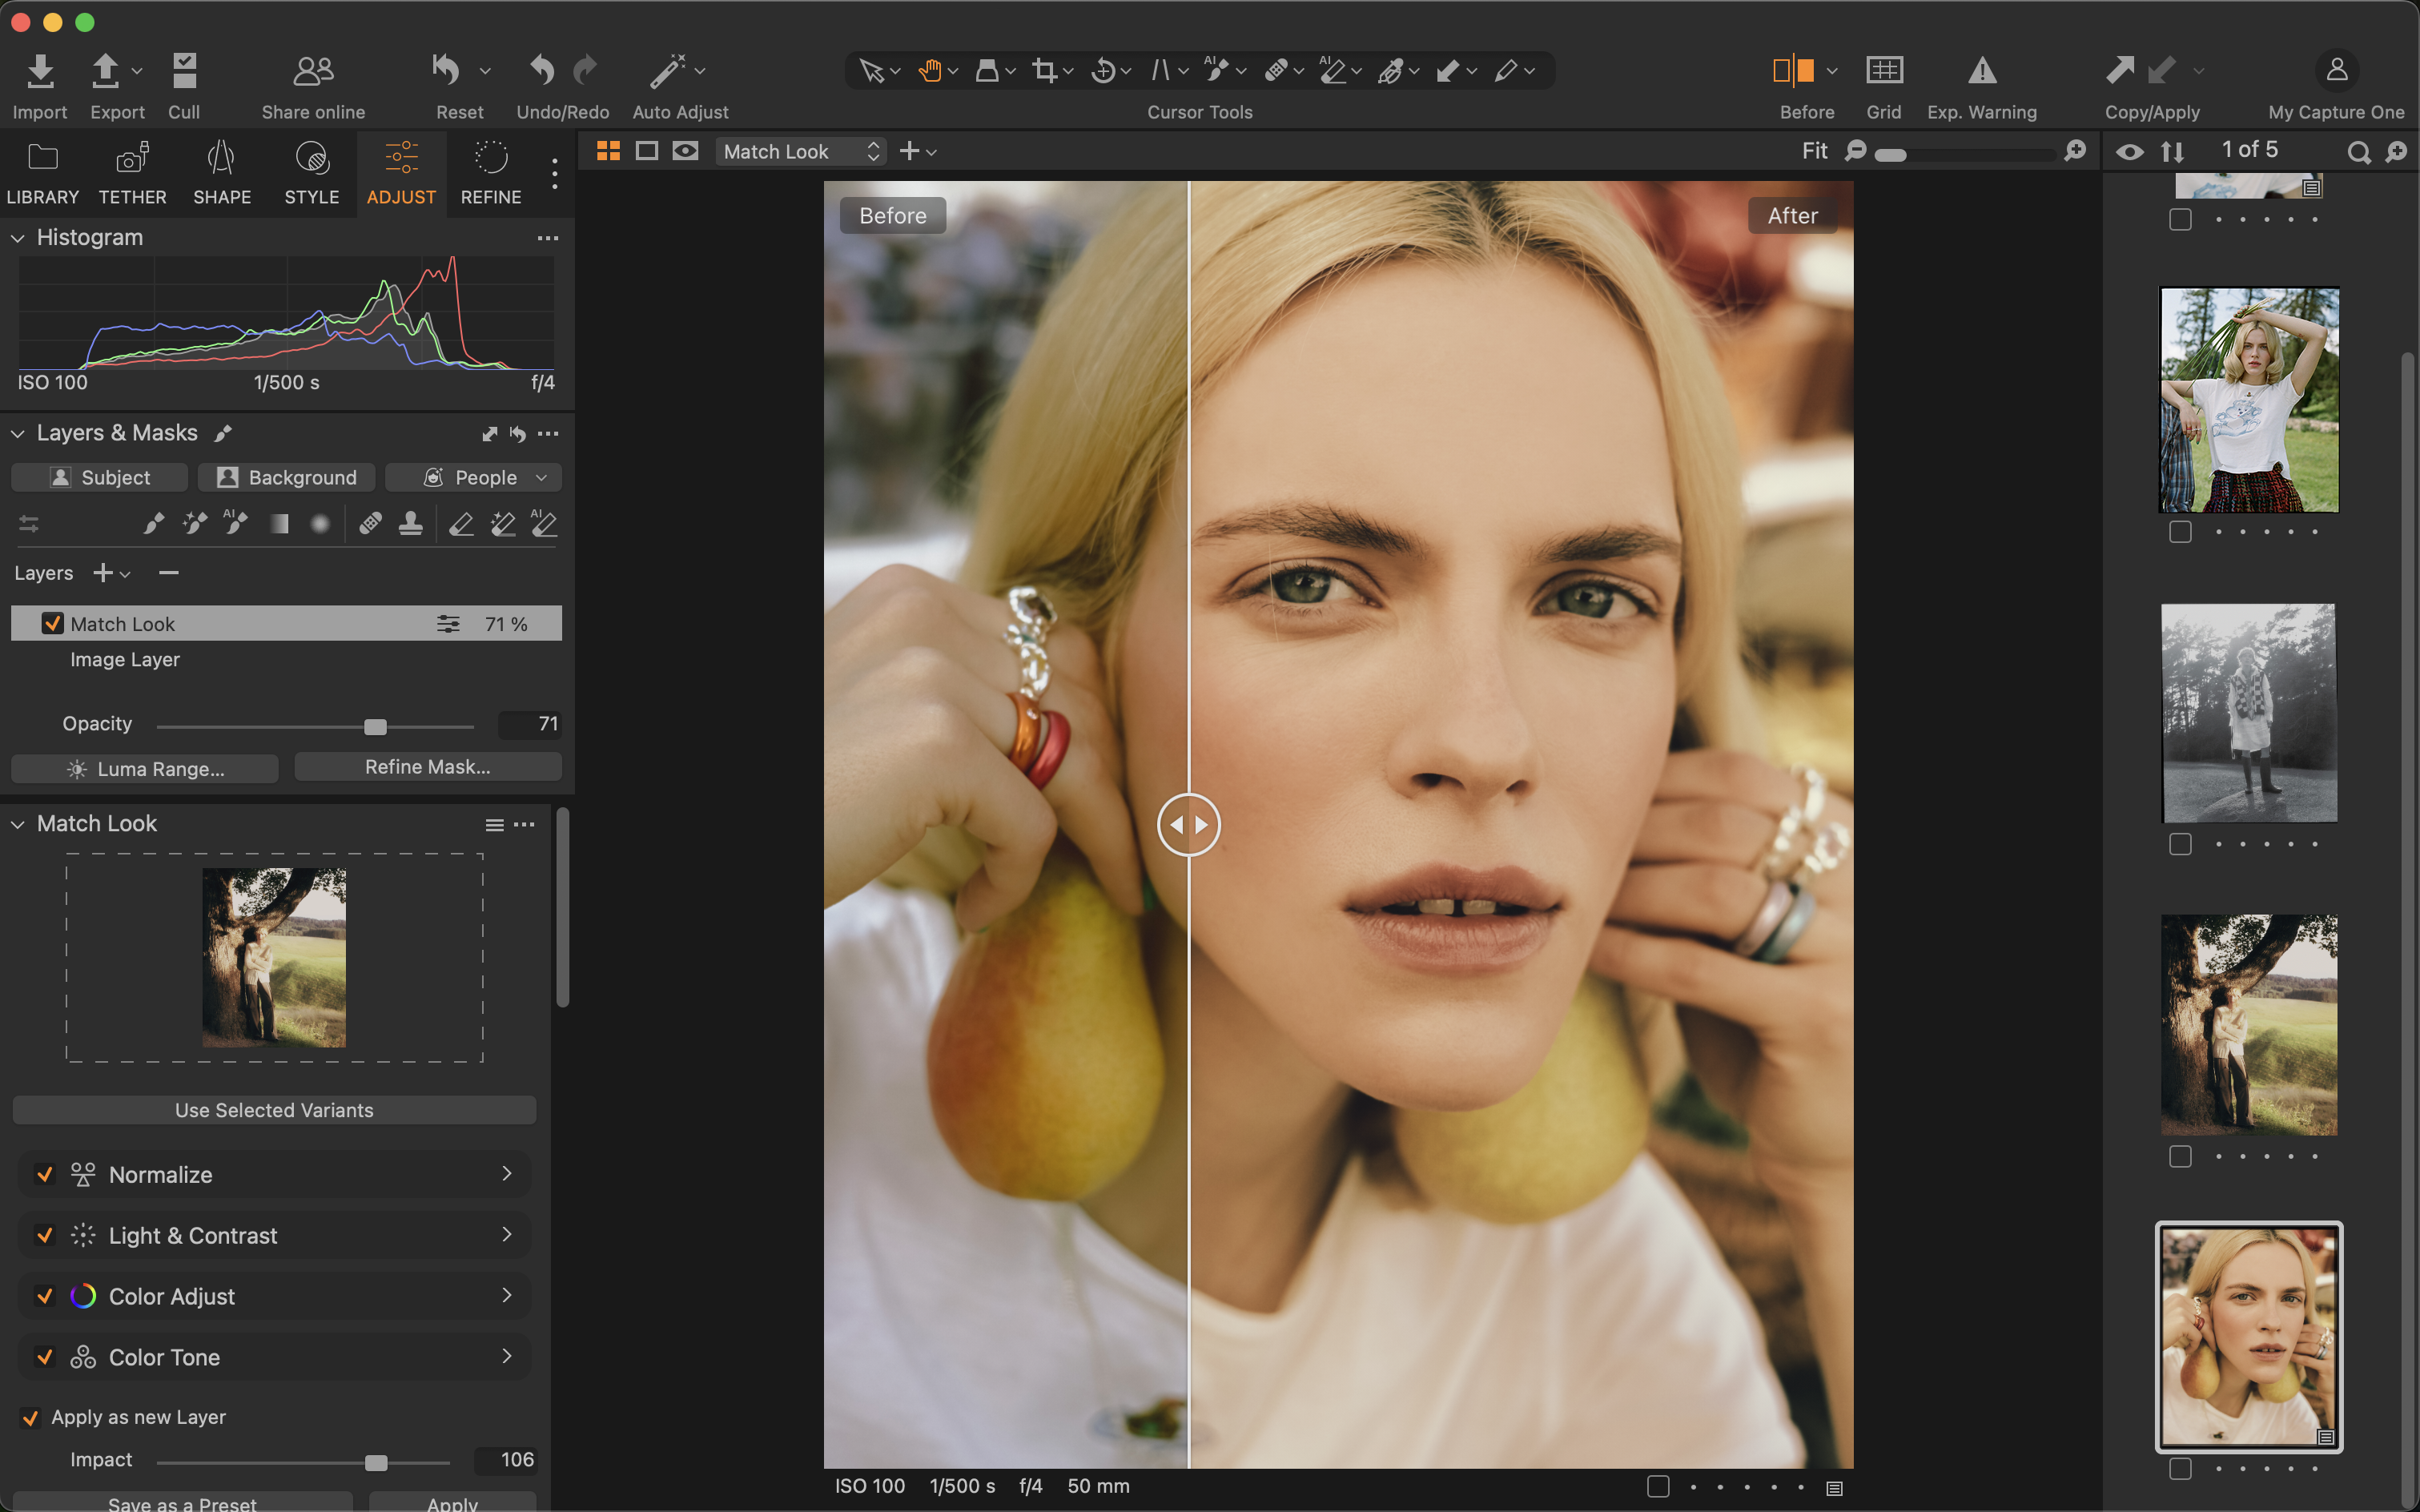Uncheck the Light & Contrast checkbox
2420x1512 pixels.
(x=44, y=1235)
